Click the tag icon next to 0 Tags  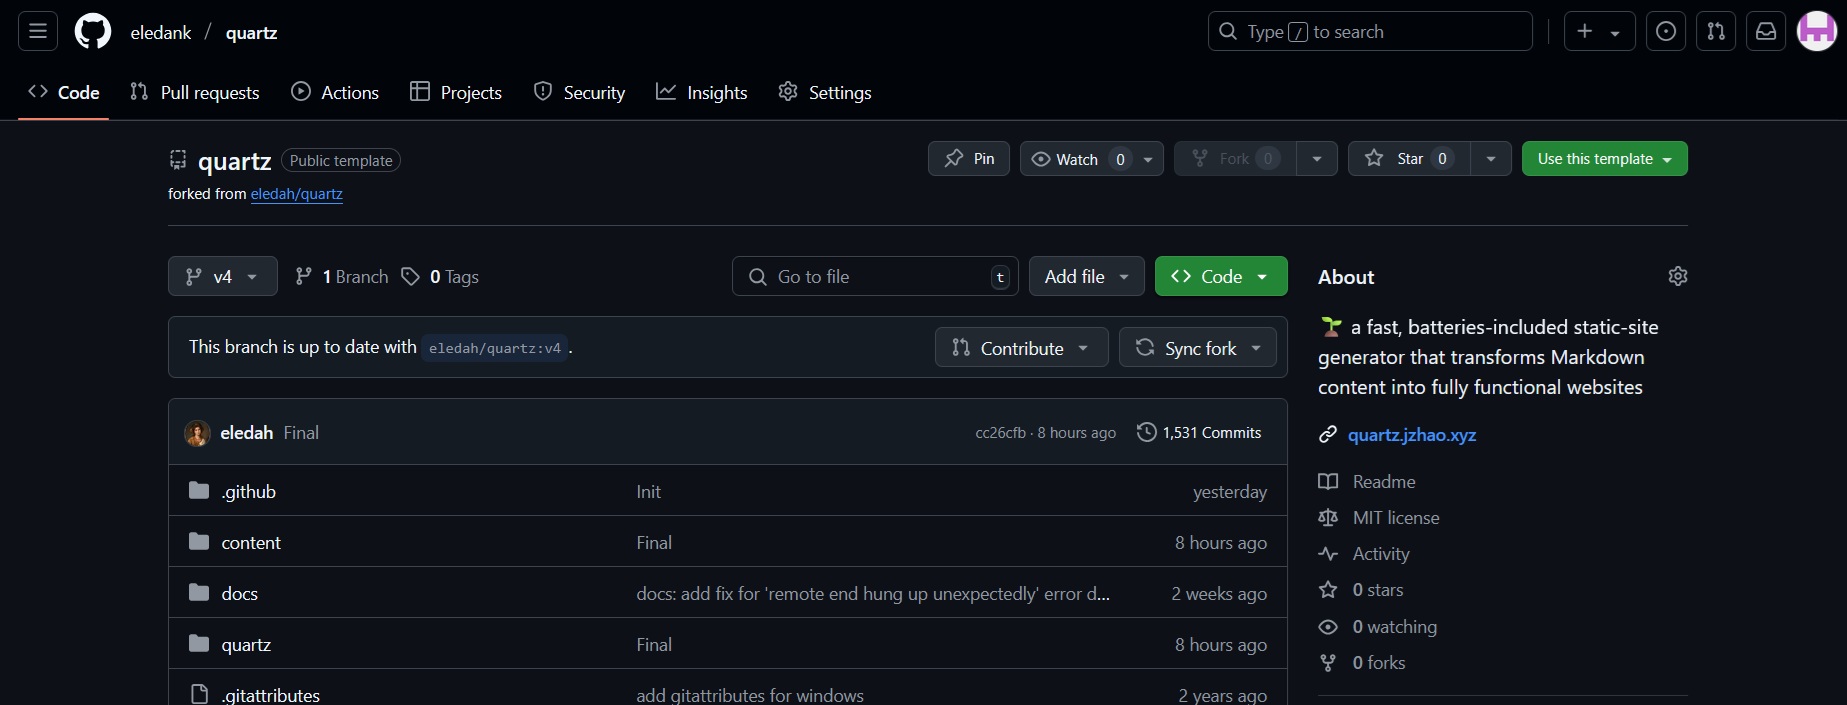(410, 276)
